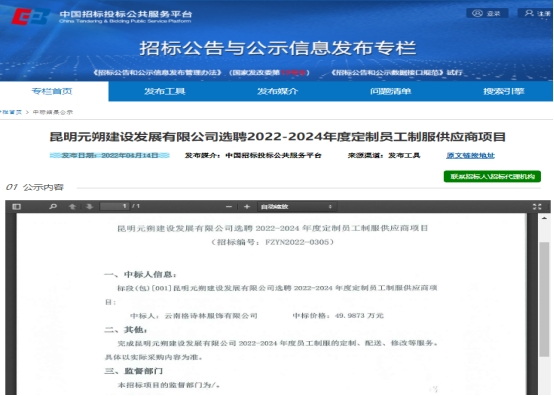This screenshot has height=396, width=554.
Task: Go to the 搜索引擎 tab
Action: [x=504, y=91]
